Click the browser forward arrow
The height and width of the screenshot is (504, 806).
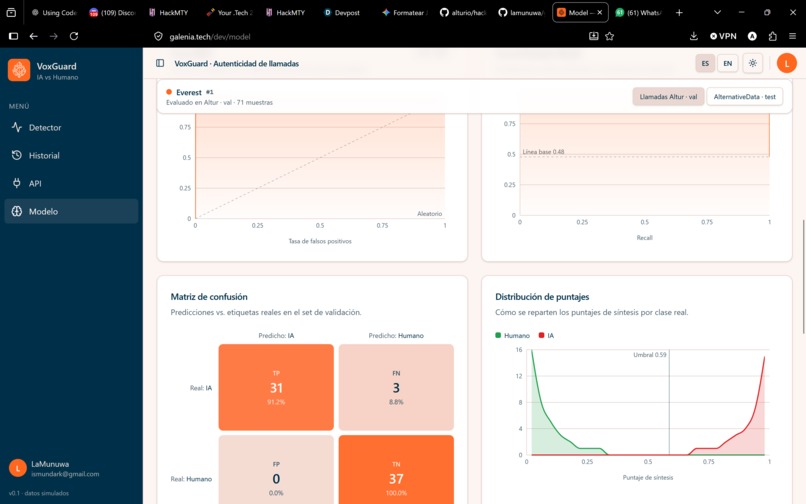tap(54, 36)
